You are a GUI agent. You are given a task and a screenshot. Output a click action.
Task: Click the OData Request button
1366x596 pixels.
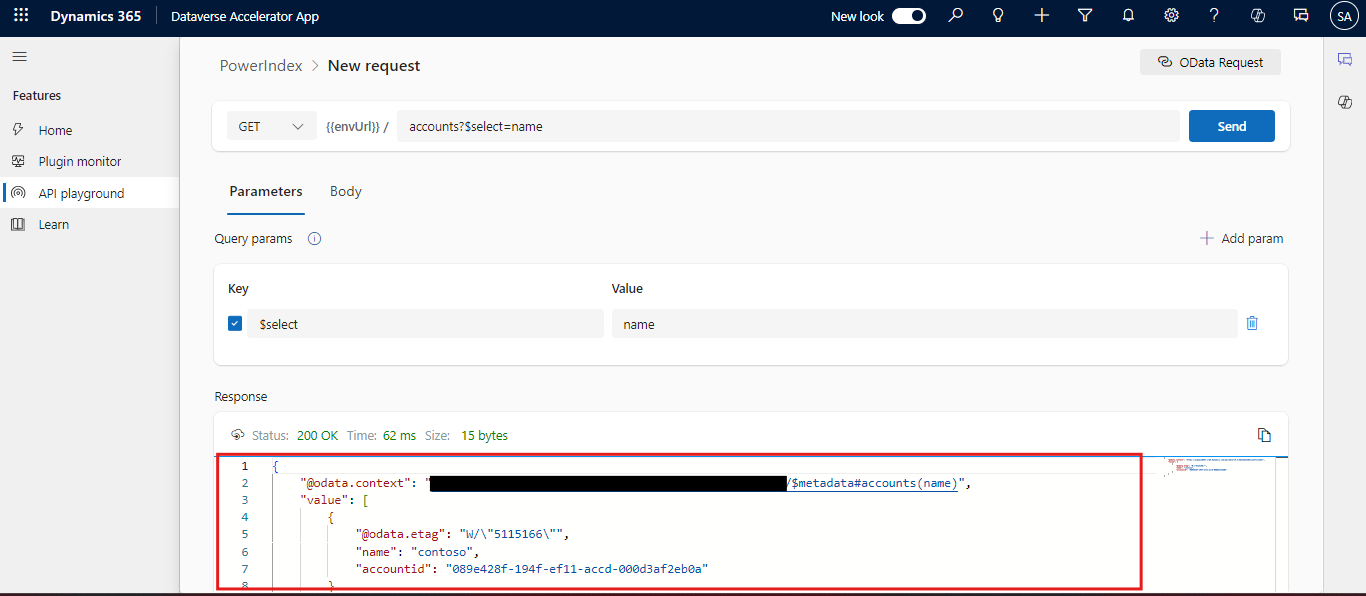[1210, 62]
